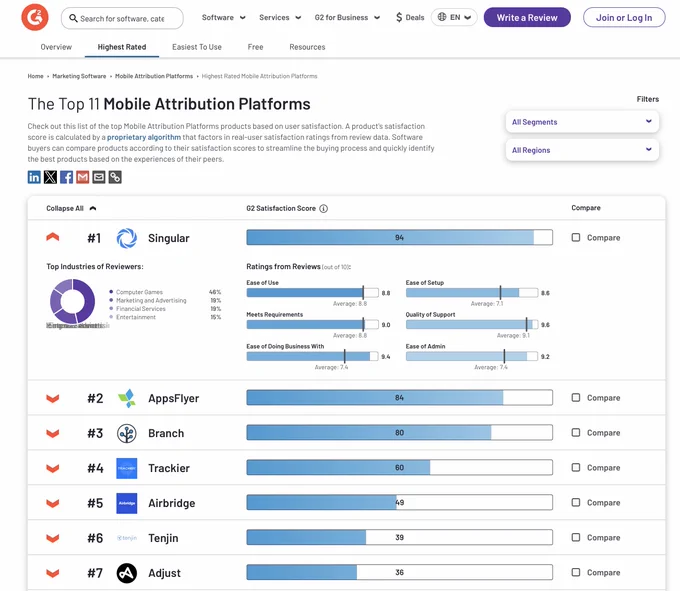Open the proprietary algorithm link
Screen dimensions: 680x591
(x=144, y=137)
